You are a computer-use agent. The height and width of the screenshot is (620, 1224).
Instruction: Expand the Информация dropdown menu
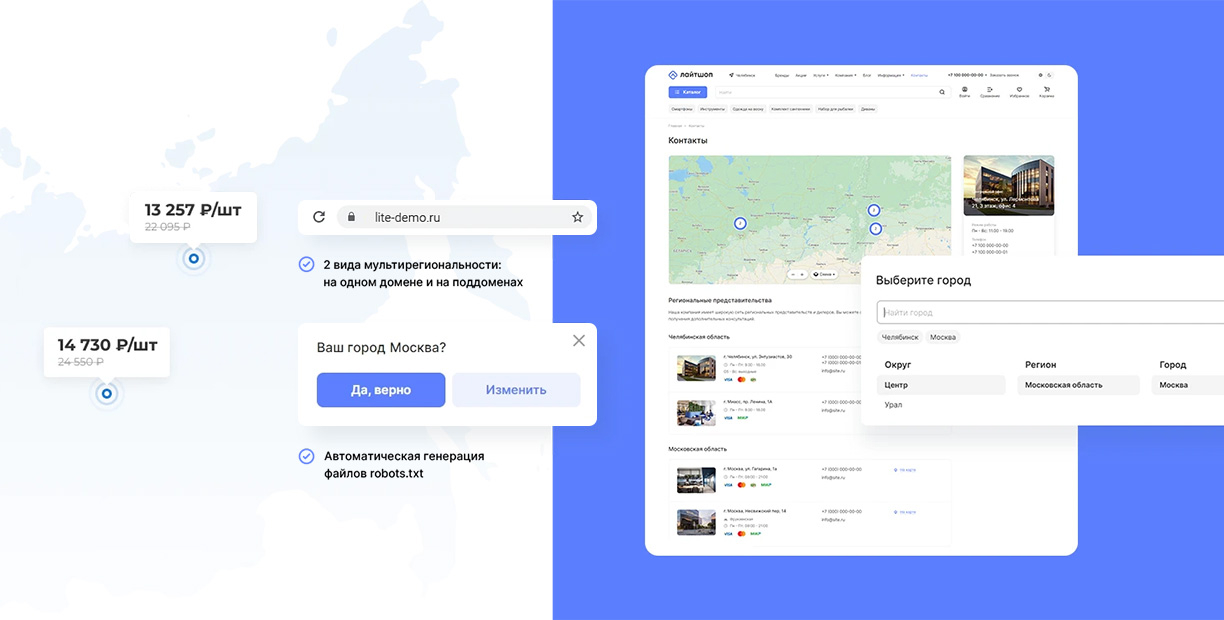tap(890, 75)
